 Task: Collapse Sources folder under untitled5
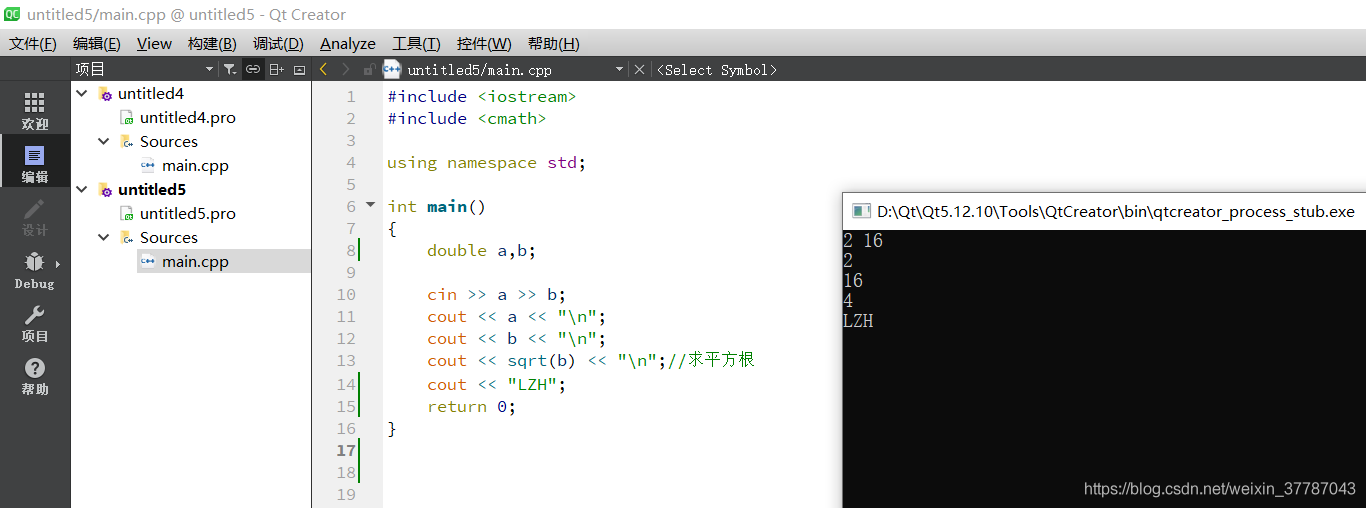coord(104,237)
